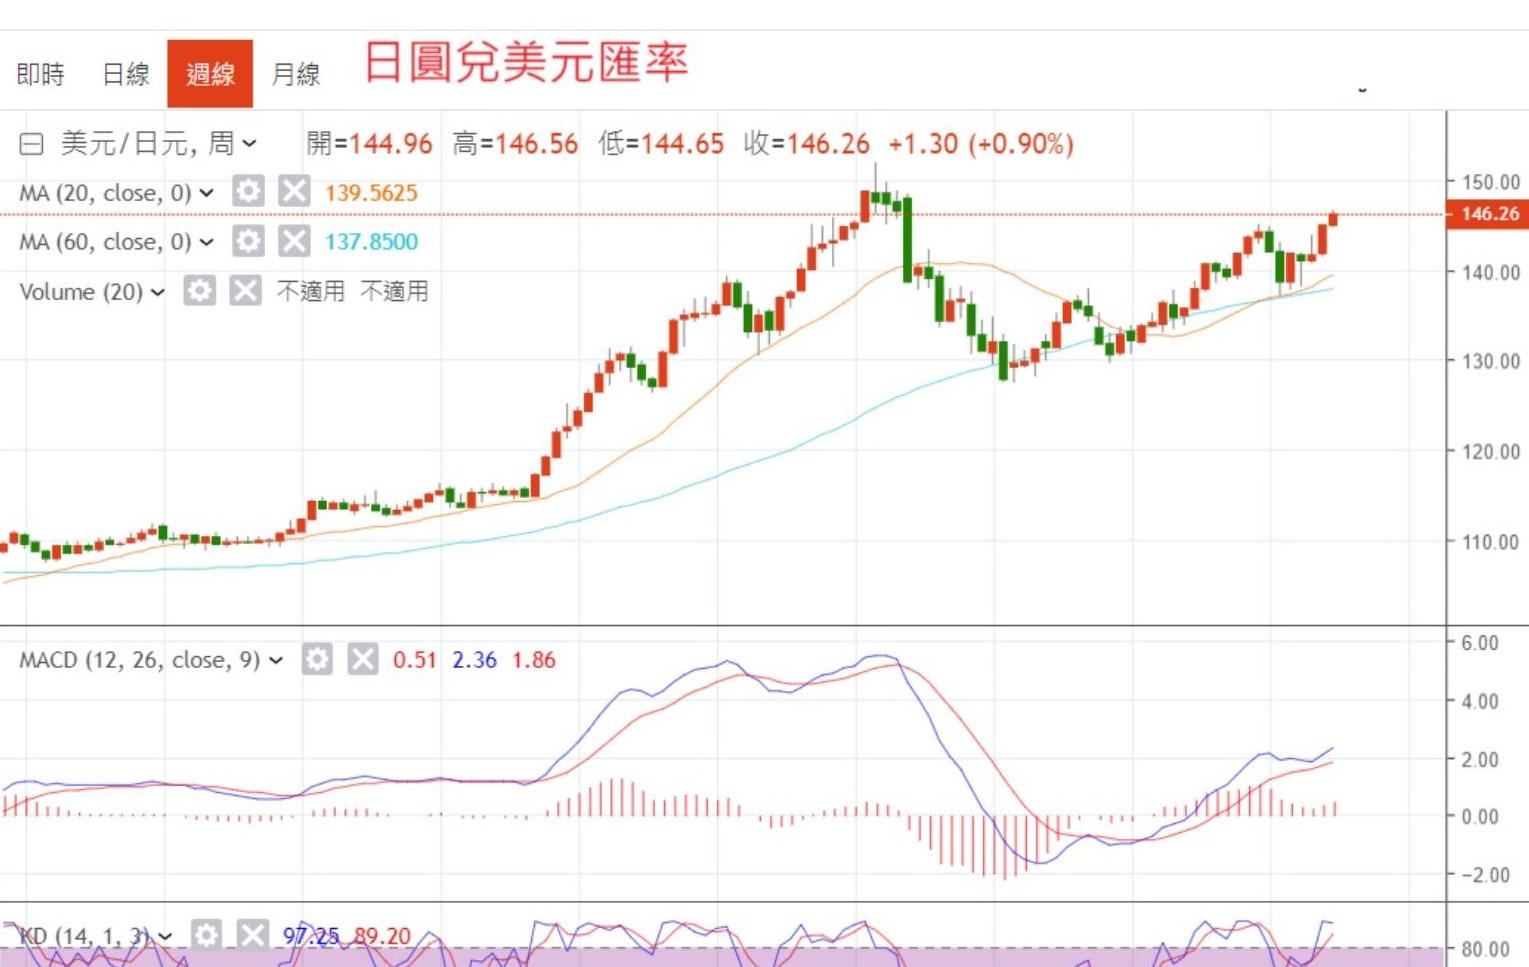Viewport: 1529px width, 967px height.
Task: Collapse the 美元/日元 legend panel
Action: 31,144
